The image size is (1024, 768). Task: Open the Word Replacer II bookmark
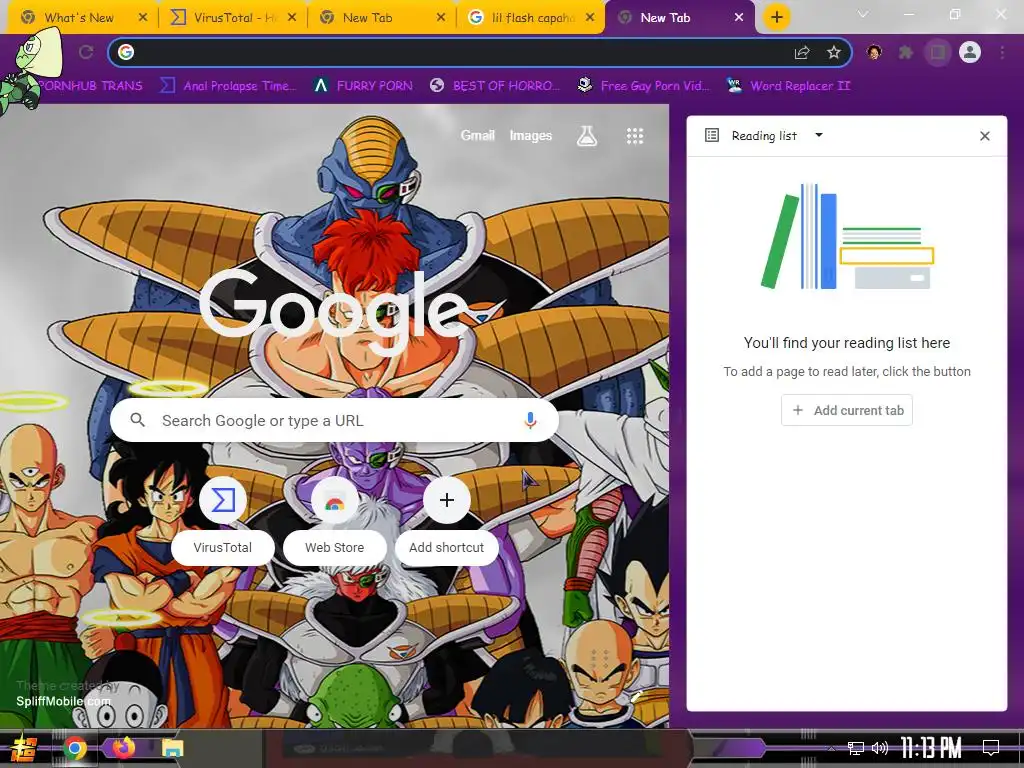(x=789, y=86)
